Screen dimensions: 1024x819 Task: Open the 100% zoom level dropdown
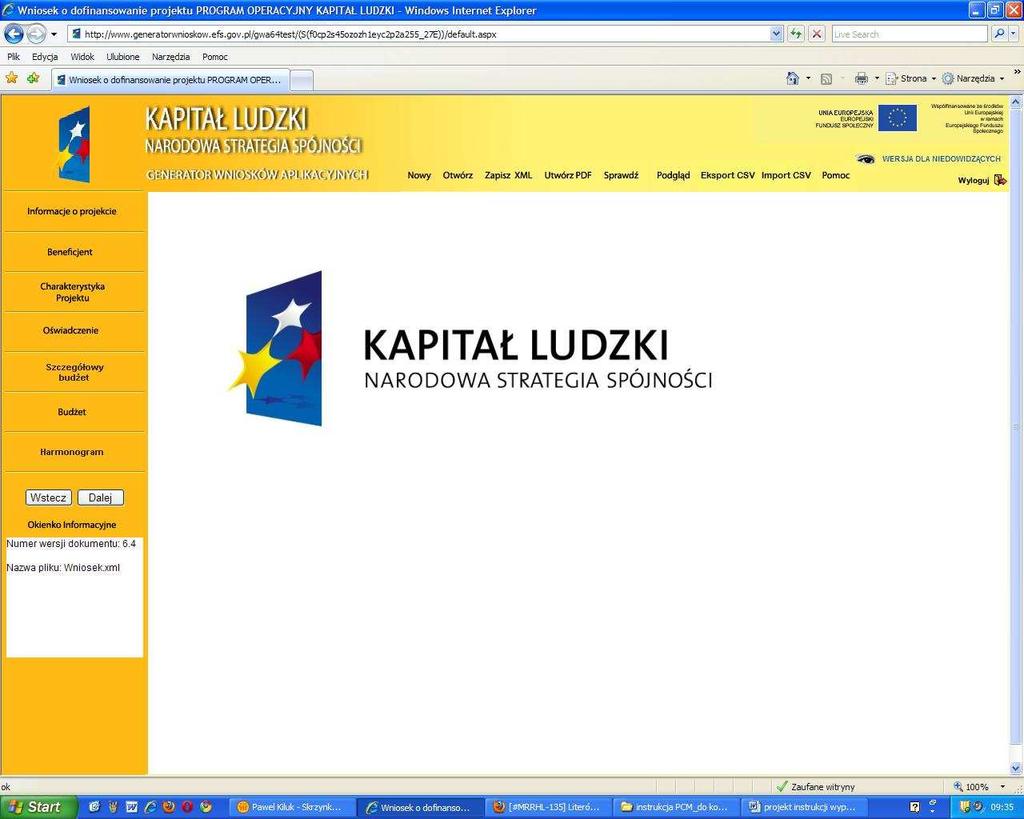pos(1002,787)
